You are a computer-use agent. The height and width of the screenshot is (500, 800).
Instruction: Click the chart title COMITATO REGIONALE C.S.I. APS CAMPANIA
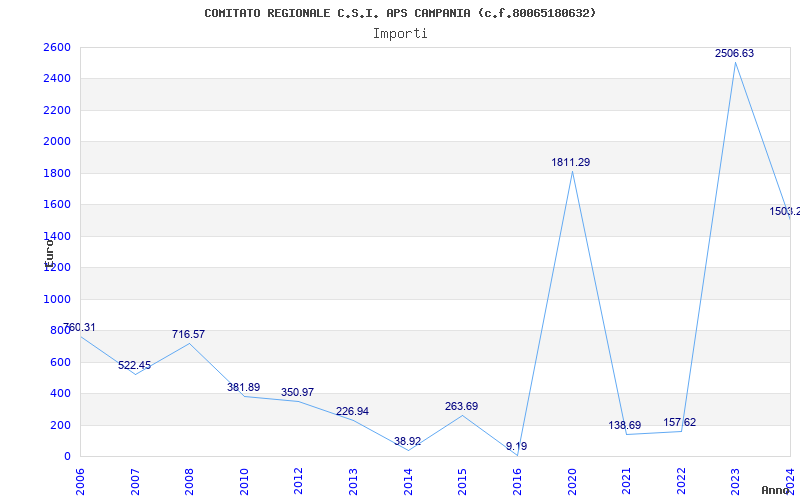point(400,13)
